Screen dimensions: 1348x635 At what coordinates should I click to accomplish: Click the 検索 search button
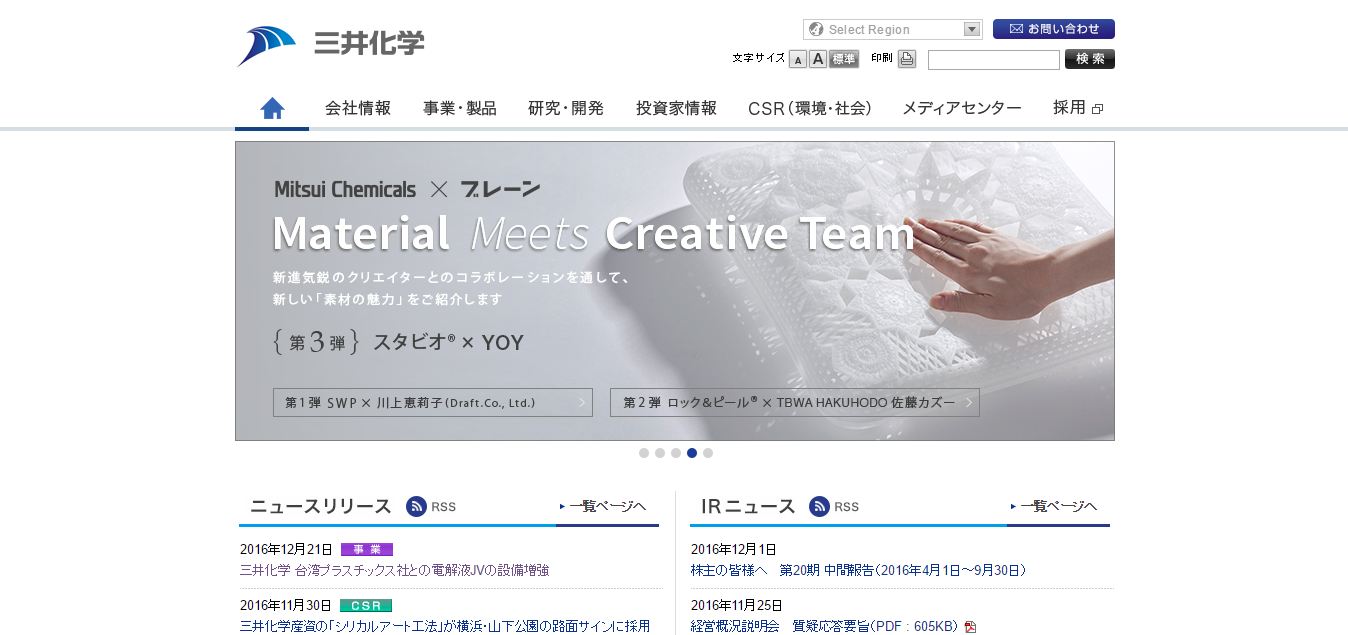point(1090,59)
